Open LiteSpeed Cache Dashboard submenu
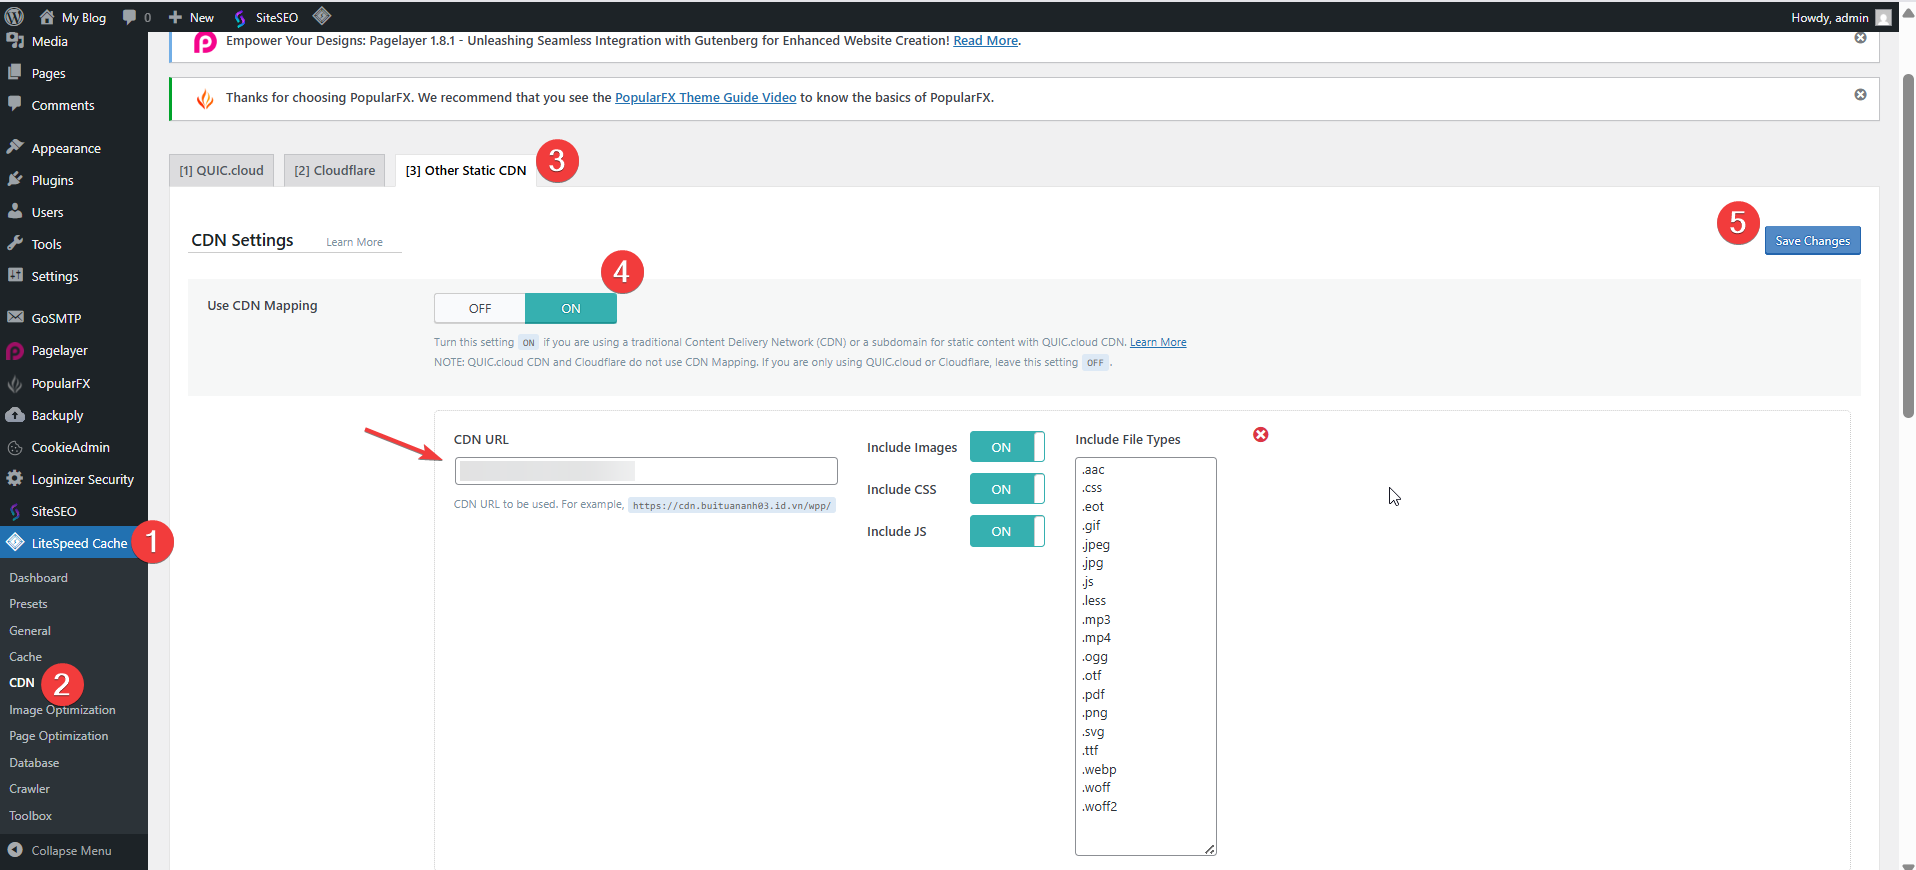Viewport: 1916px width, 870px height. coord(38,578)
